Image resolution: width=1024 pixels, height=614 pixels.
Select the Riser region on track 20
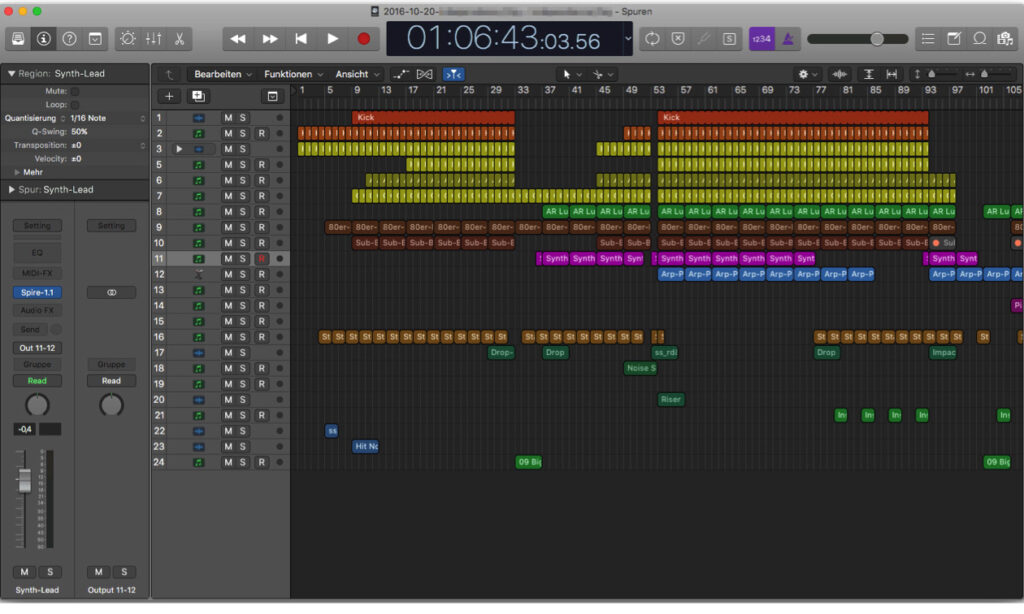pos(671,400)
